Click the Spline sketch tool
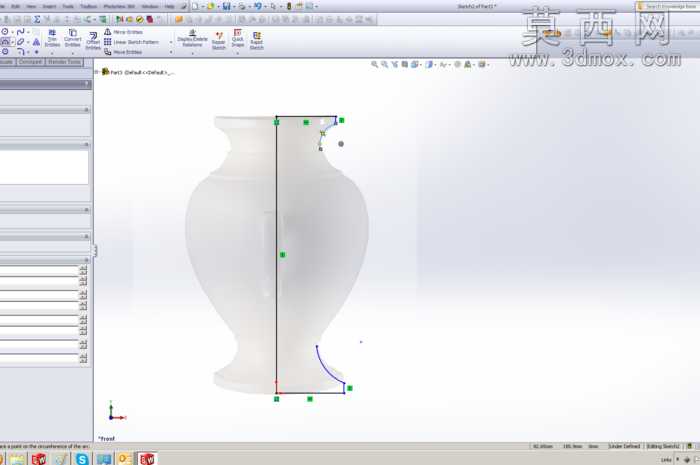This screenshot has height=465, width=700. click(20, 32)
